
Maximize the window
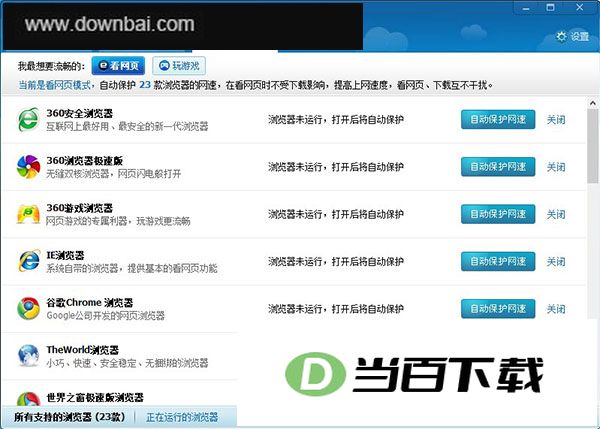pyautogui.click(x=550, y=7)
